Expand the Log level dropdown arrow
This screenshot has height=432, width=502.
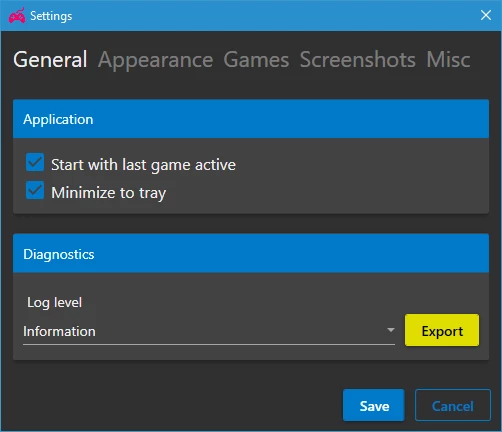click(x=391, y=330)
